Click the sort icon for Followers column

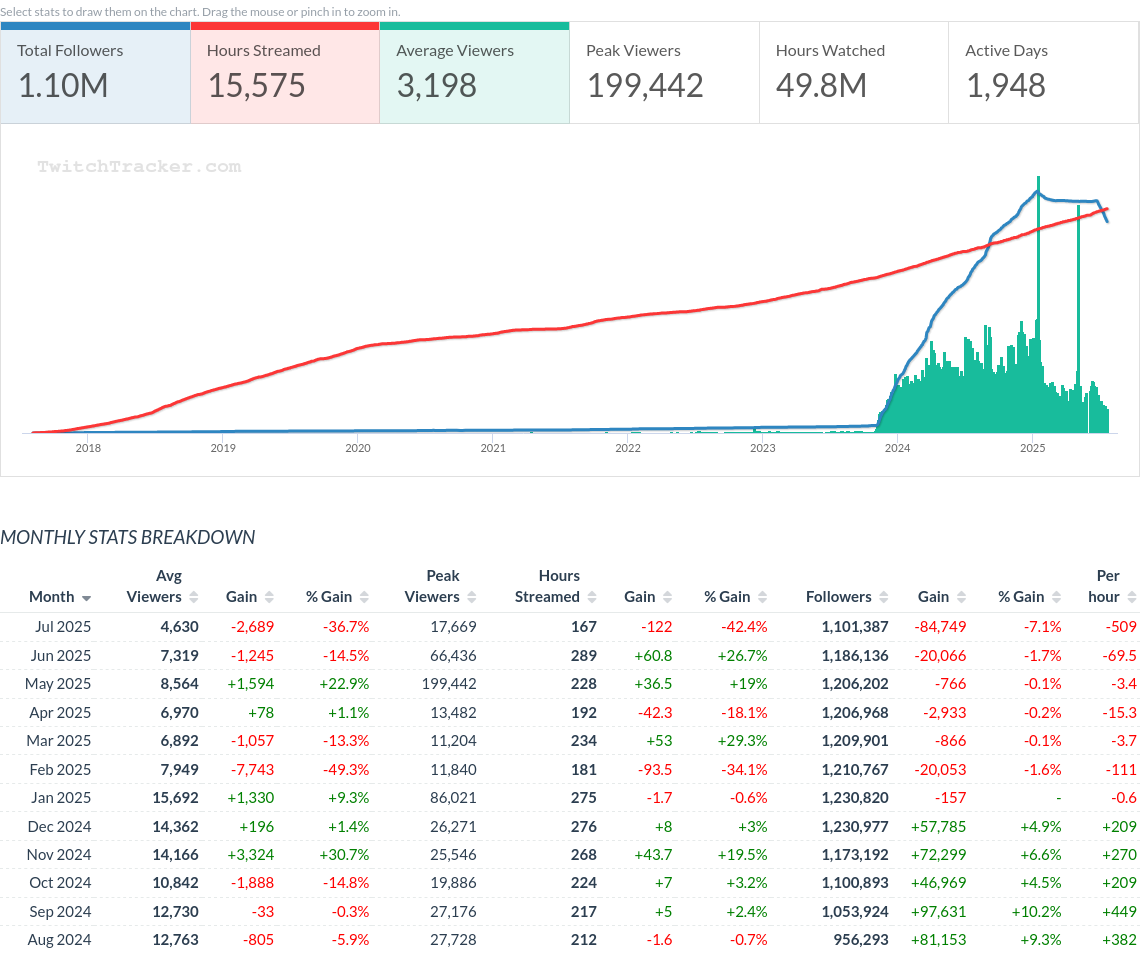tap(883, 597)
